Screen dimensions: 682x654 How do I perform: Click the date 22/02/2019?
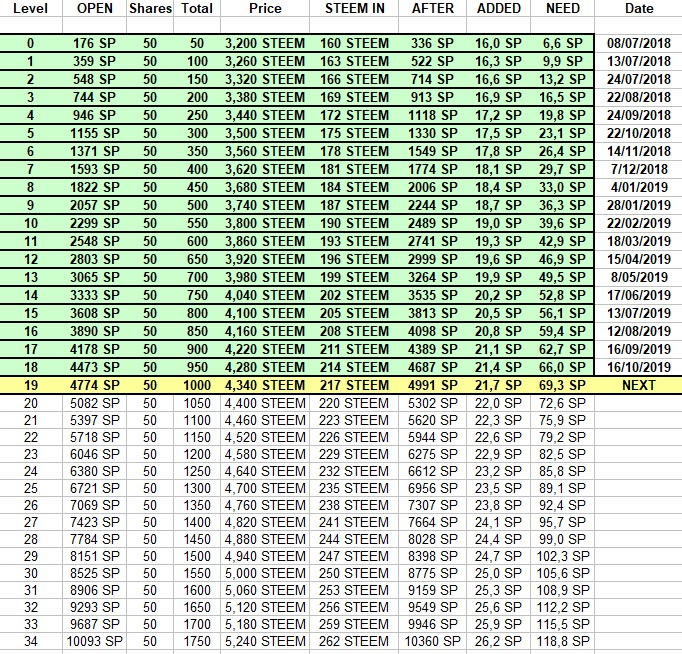pos(639,224)
